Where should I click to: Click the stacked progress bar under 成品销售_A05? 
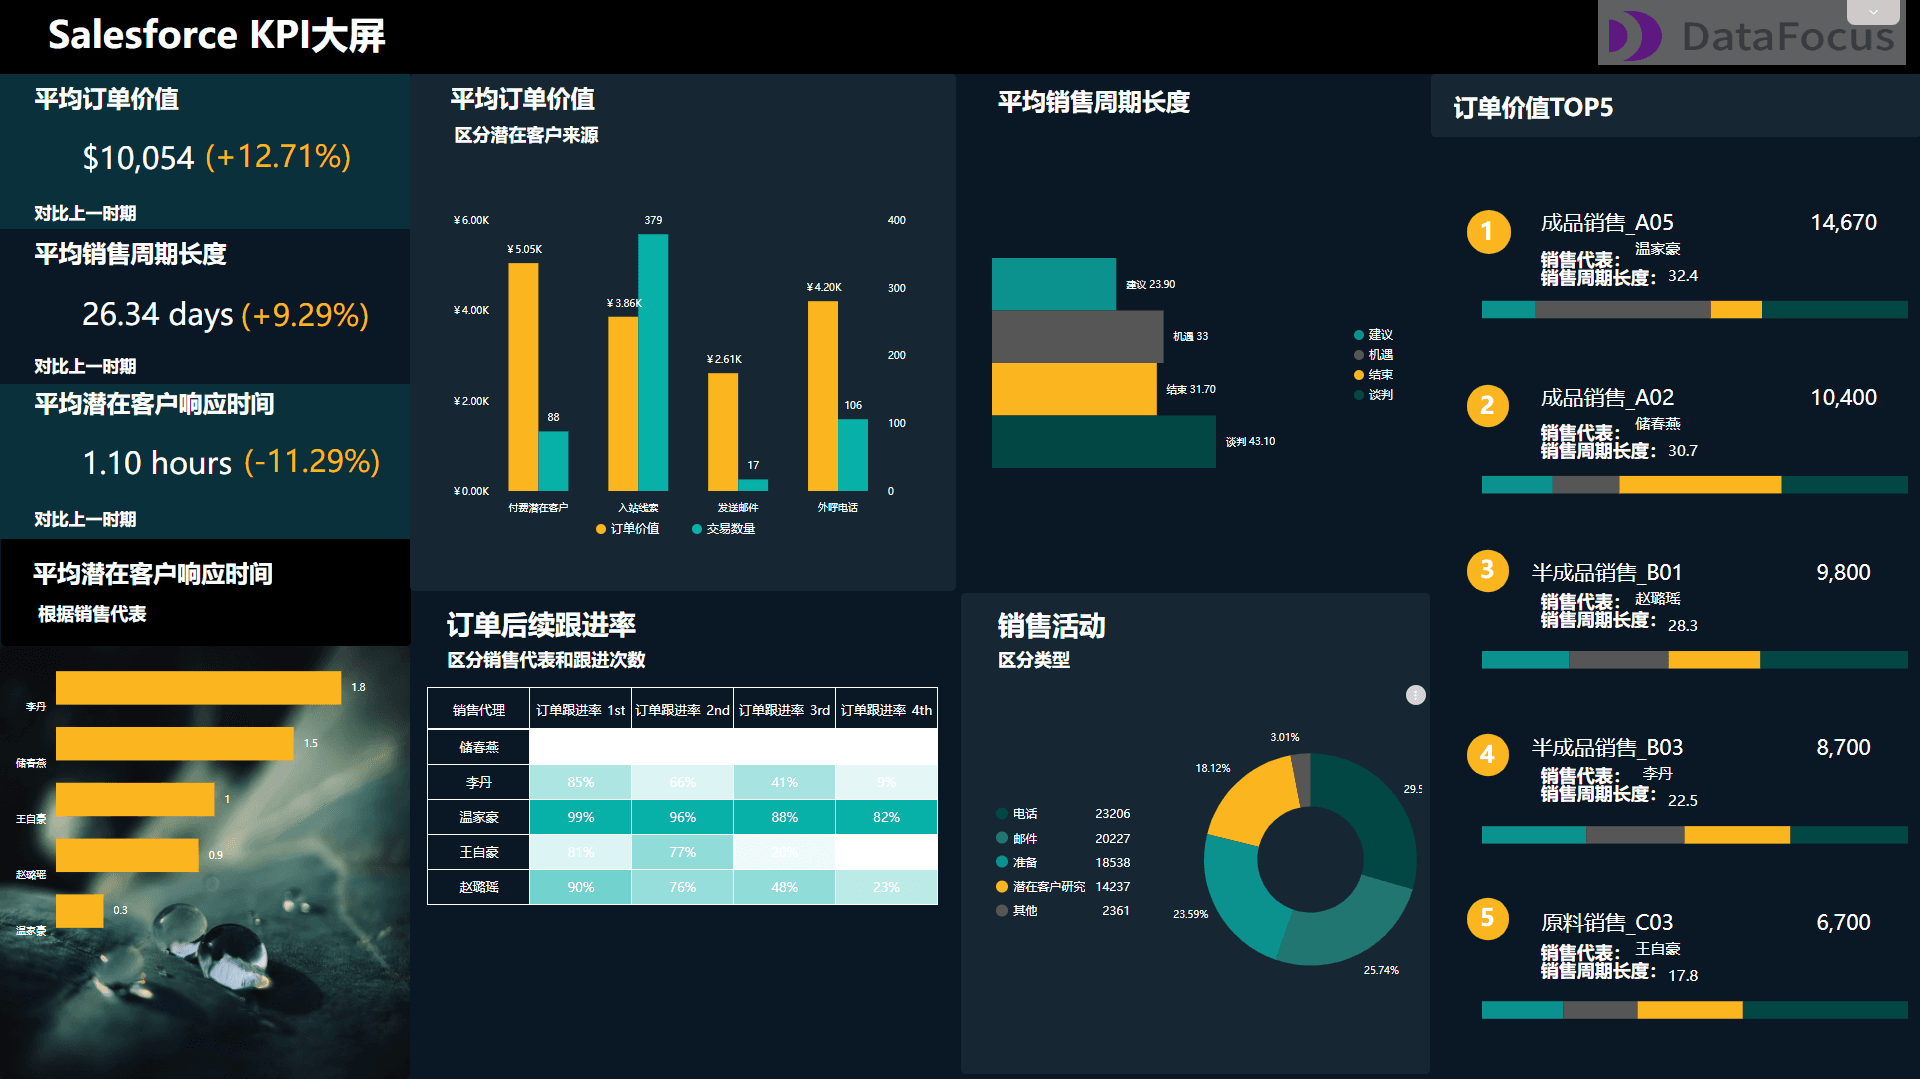(1695, 310)
